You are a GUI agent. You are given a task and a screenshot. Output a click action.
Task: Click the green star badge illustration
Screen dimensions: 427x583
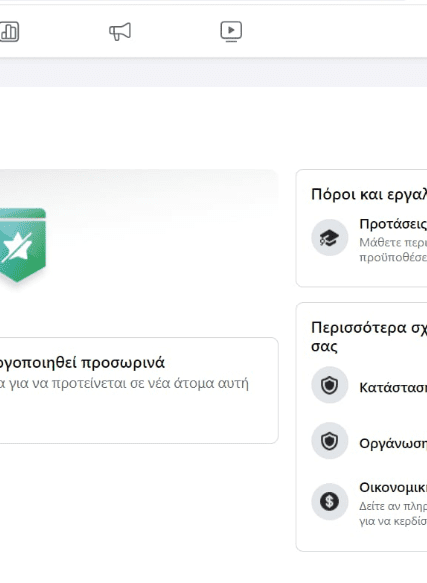tap(22, 245)
